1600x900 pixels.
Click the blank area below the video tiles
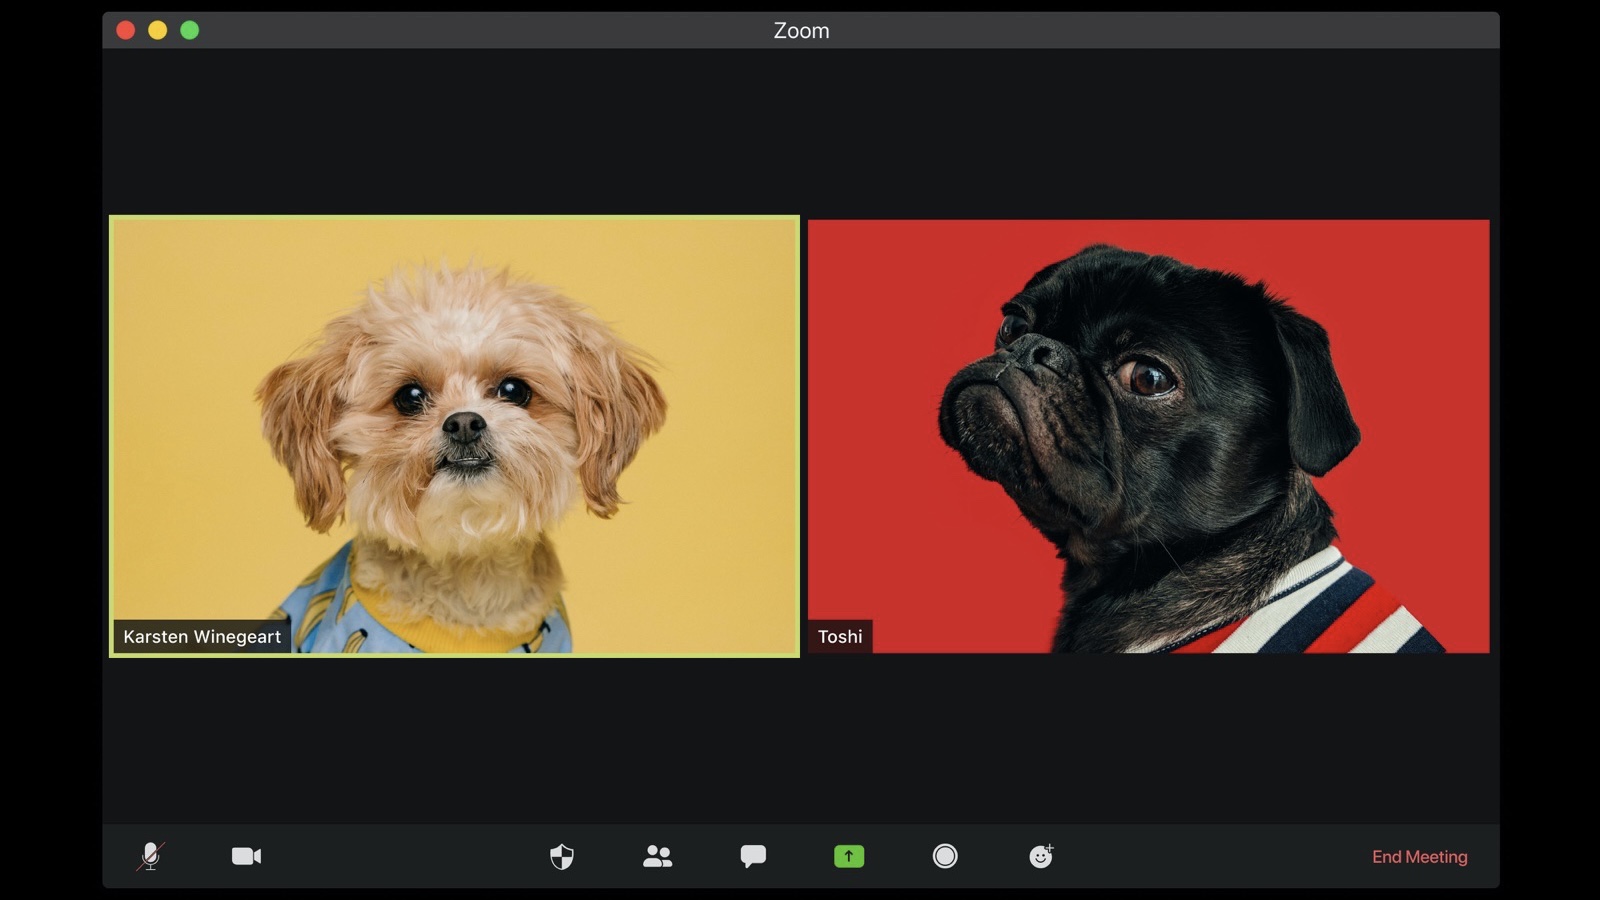(x=800, y=740)
